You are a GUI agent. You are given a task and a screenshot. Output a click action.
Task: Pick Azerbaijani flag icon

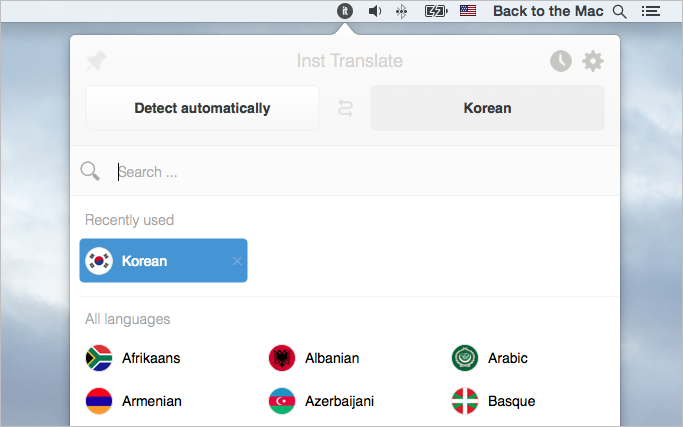point(282,401)
